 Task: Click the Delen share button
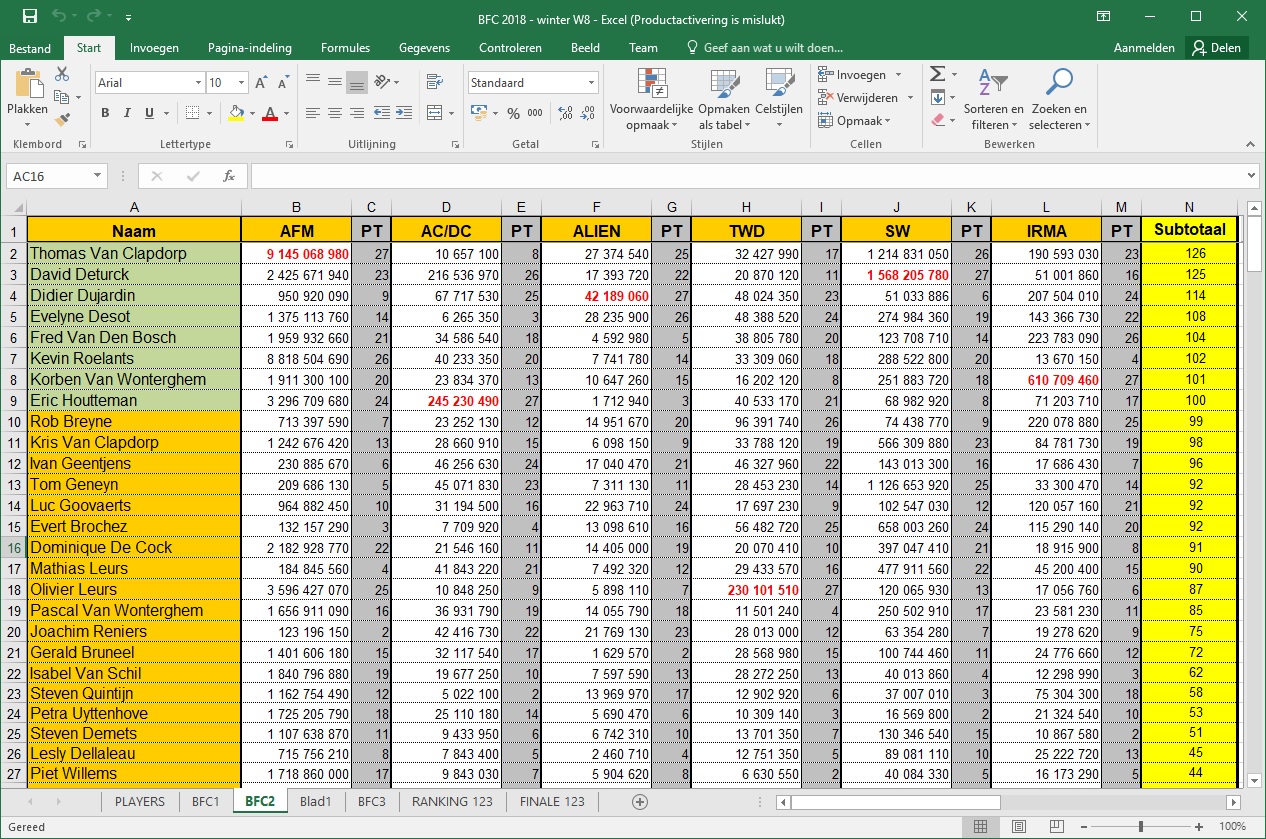pyautogui.click(x=1216, y=47)
